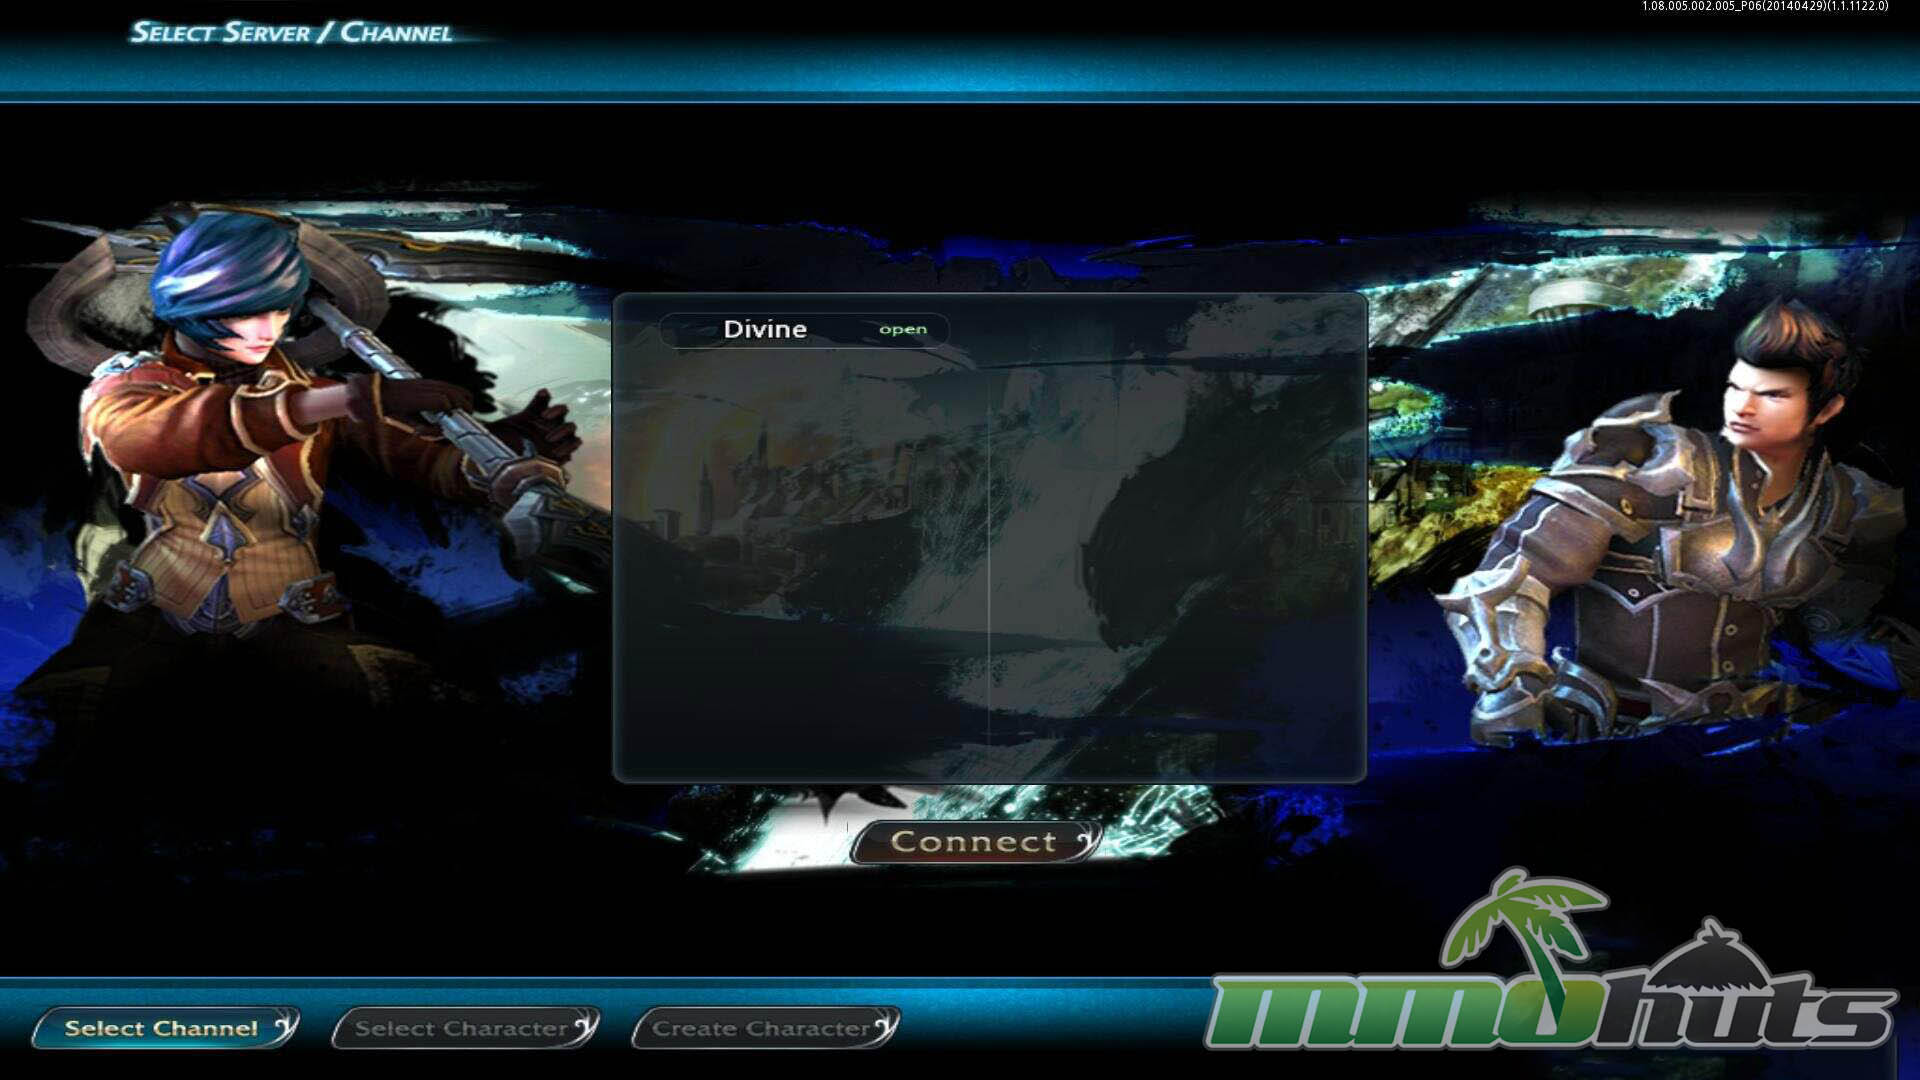1920x1080 pixels.
Task: Click the empty area below the Divine entry
Action: [800, 560]
